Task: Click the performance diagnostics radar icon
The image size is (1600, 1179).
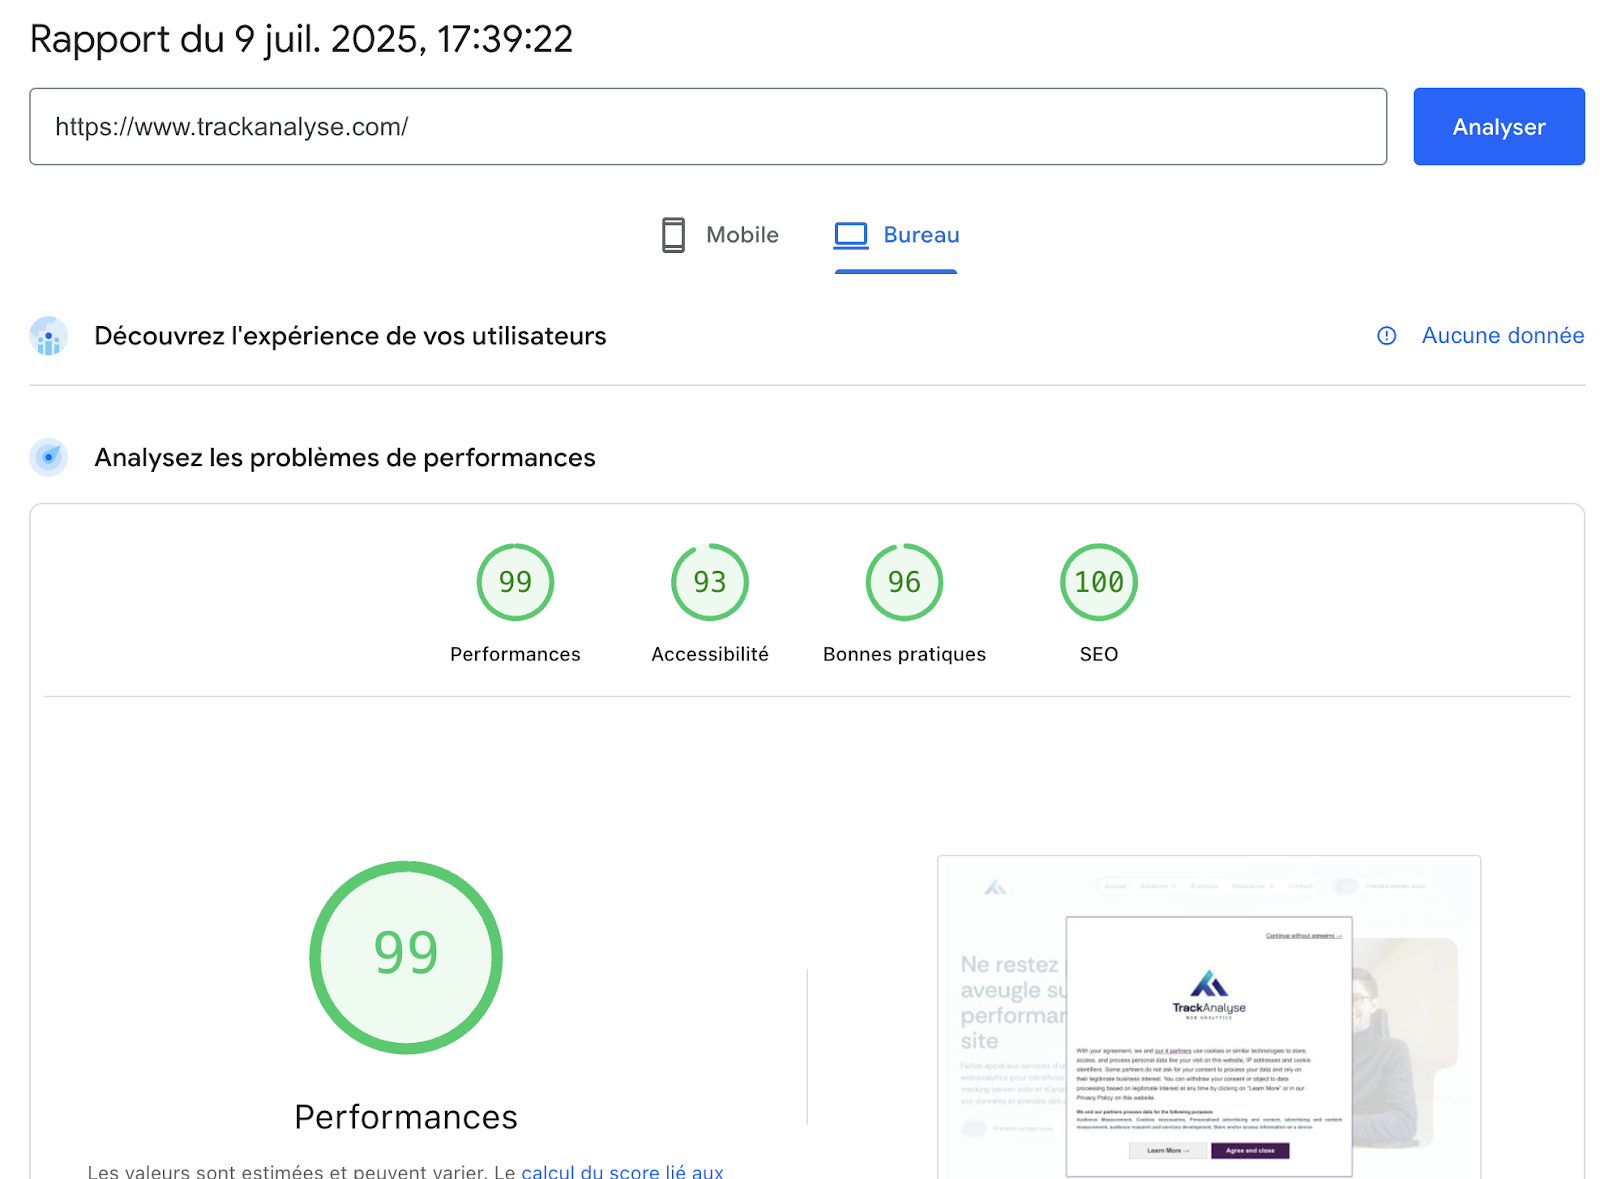Action: [x=49, y=458]
